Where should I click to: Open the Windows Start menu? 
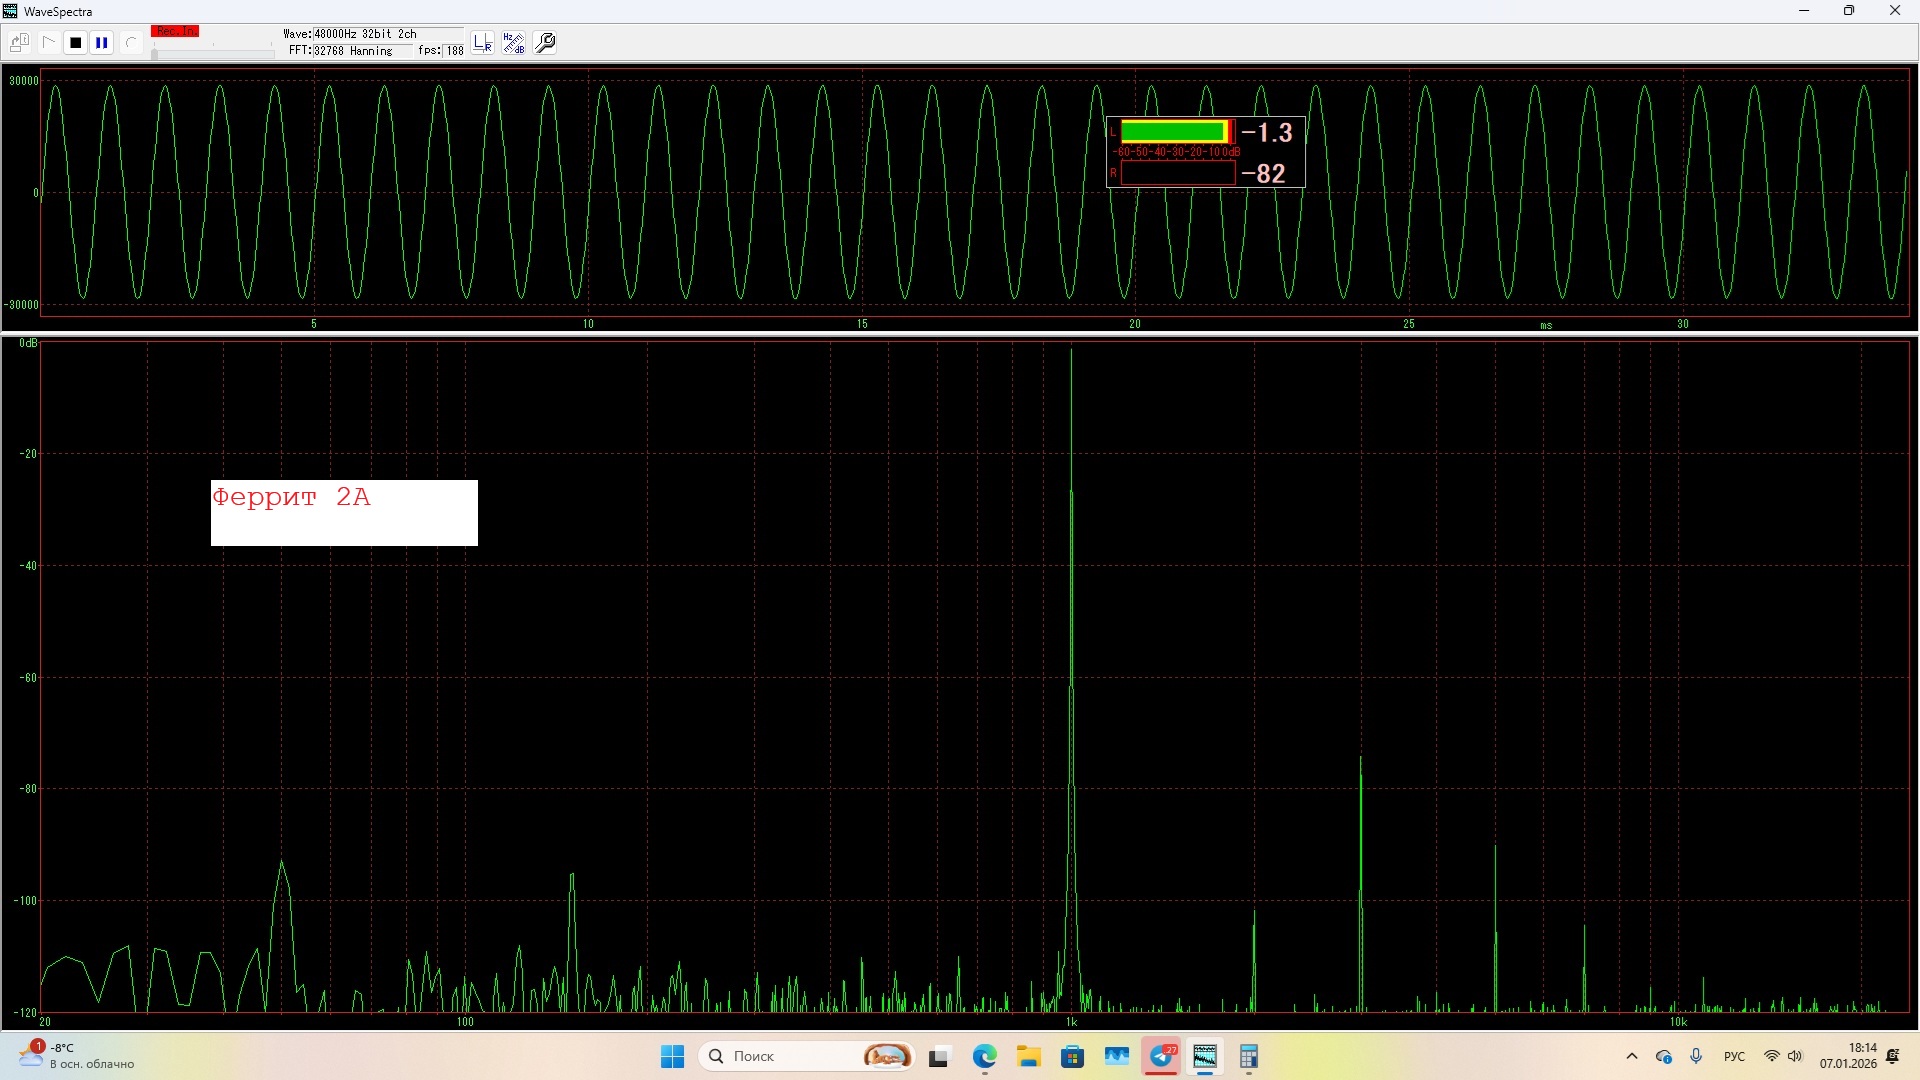(x=672, y=1056)
